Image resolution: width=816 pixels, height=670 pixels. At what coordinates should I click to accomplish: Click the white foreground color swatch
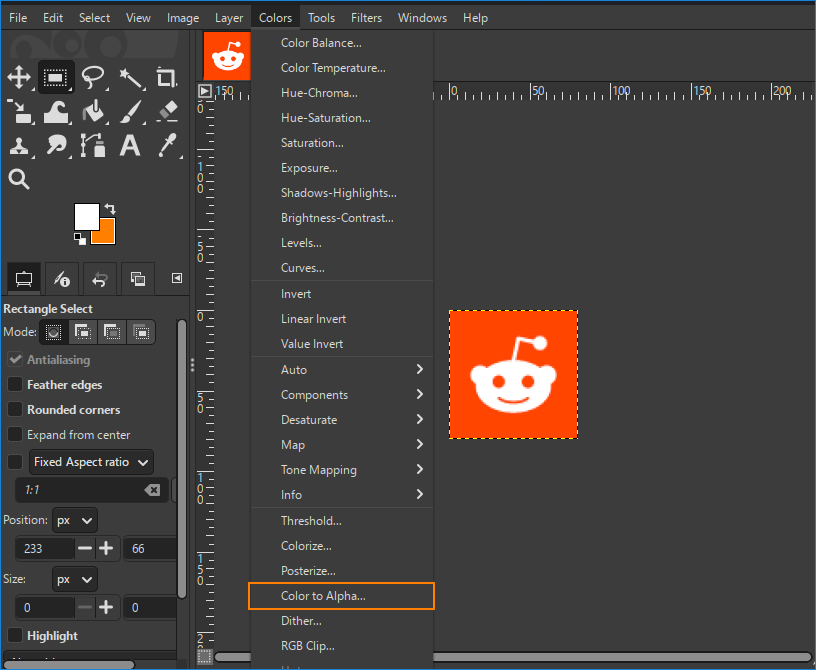point(86,217)
